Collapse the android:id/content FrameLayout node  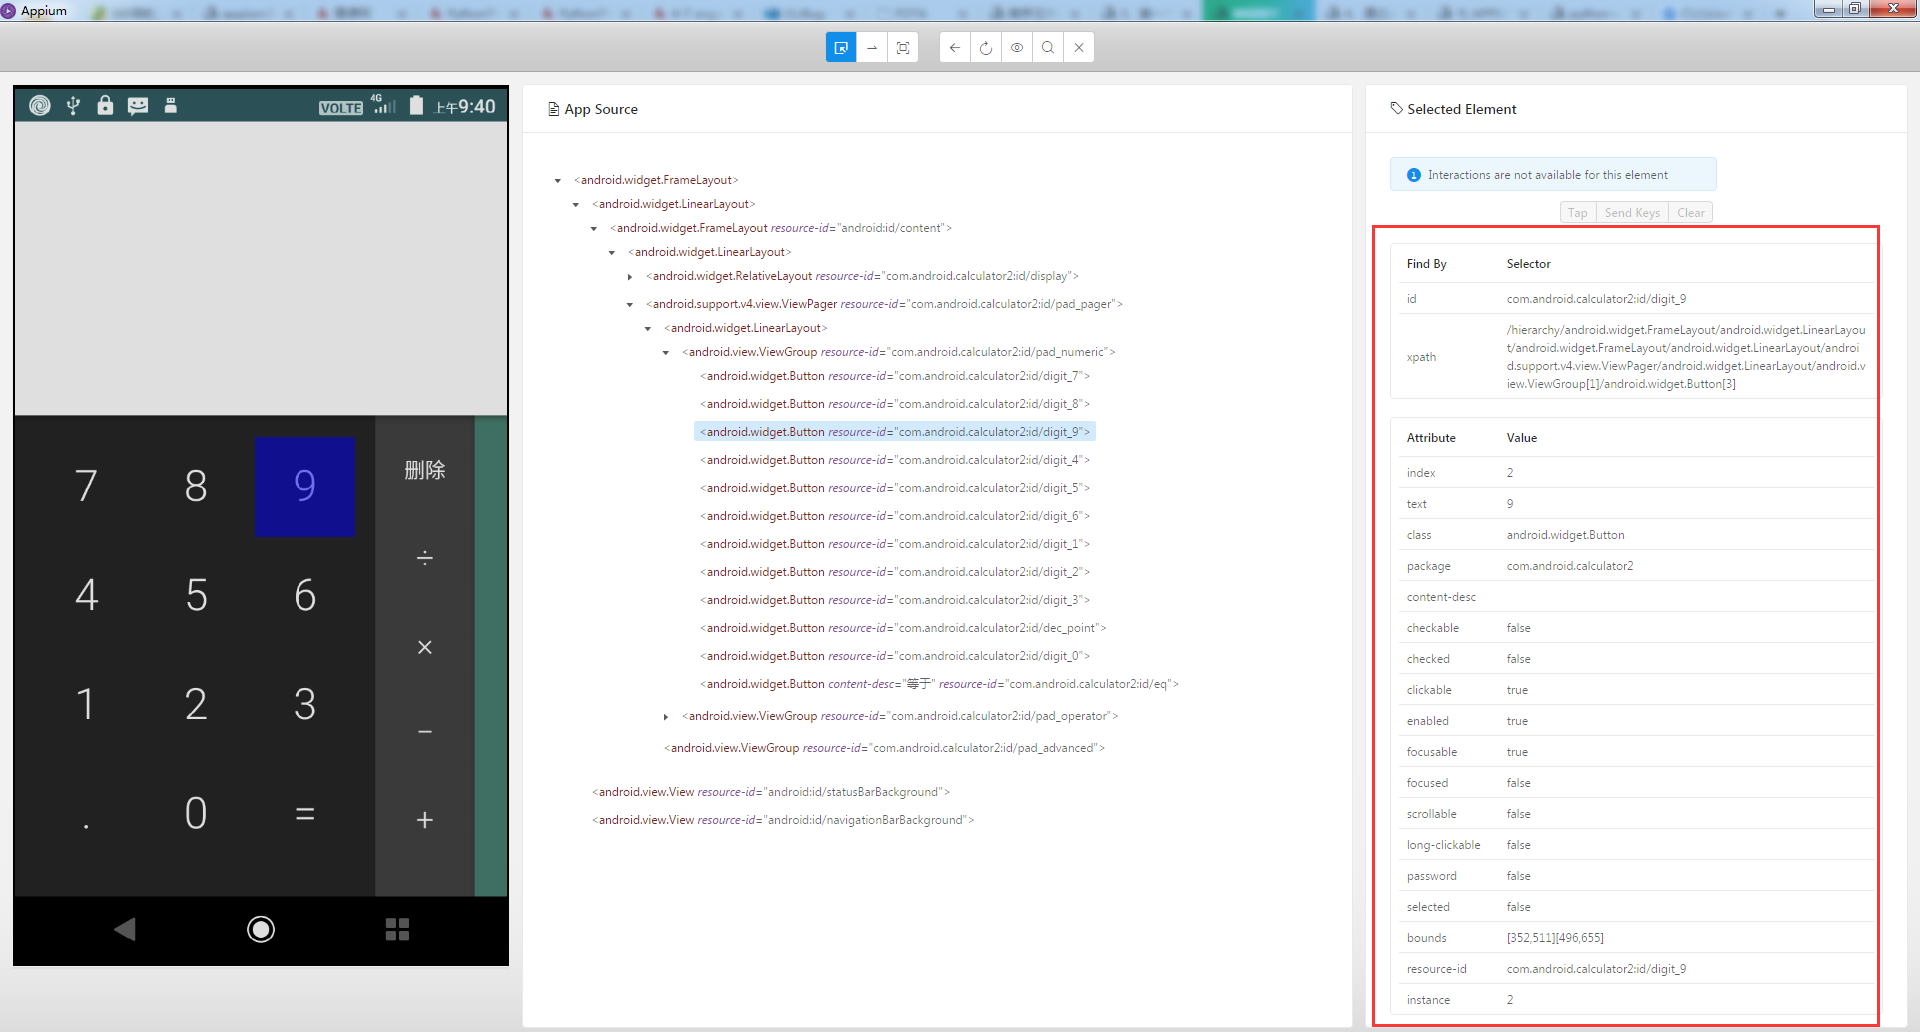pos(594,229)
